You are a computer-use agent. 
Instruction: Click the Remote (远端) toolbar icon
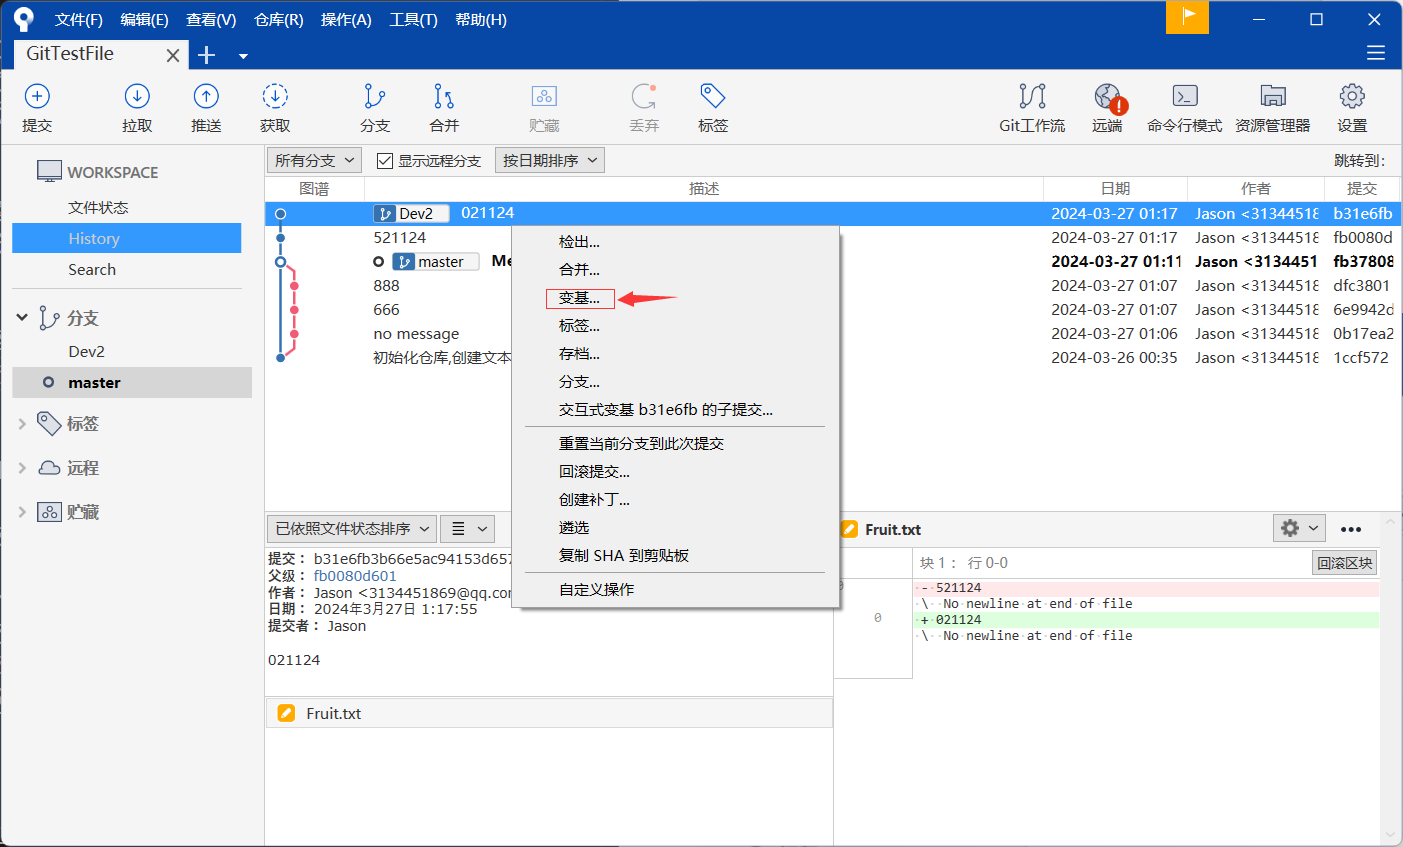click(1108, 97)
